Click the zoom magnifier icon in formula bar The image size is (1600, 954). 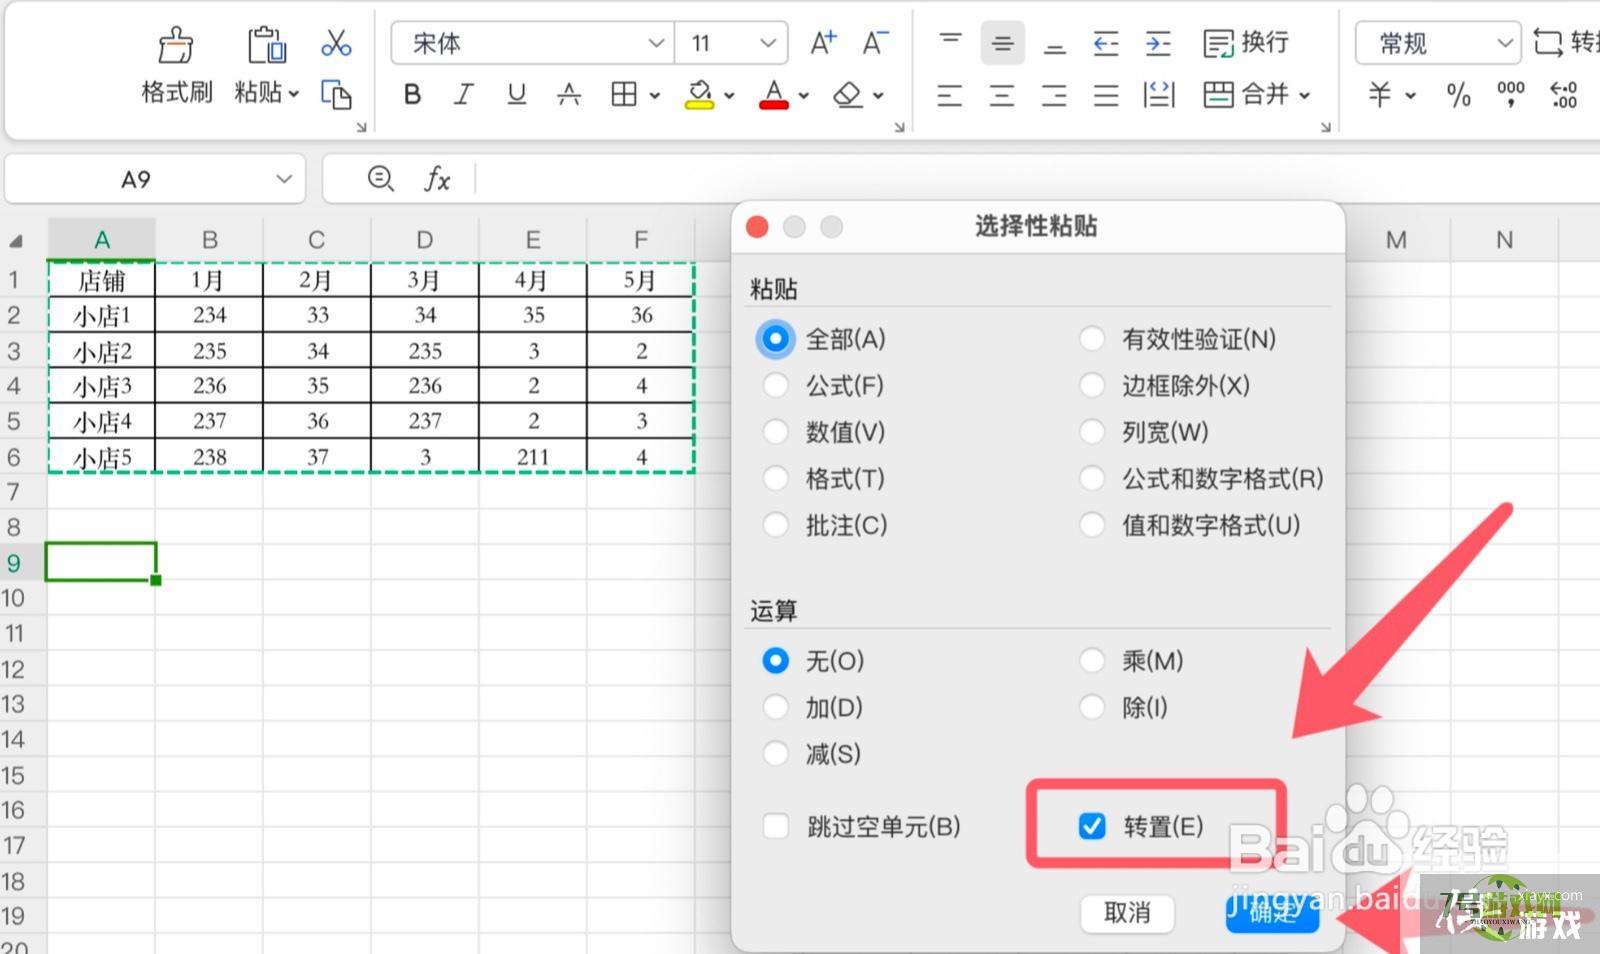[380, 179]
